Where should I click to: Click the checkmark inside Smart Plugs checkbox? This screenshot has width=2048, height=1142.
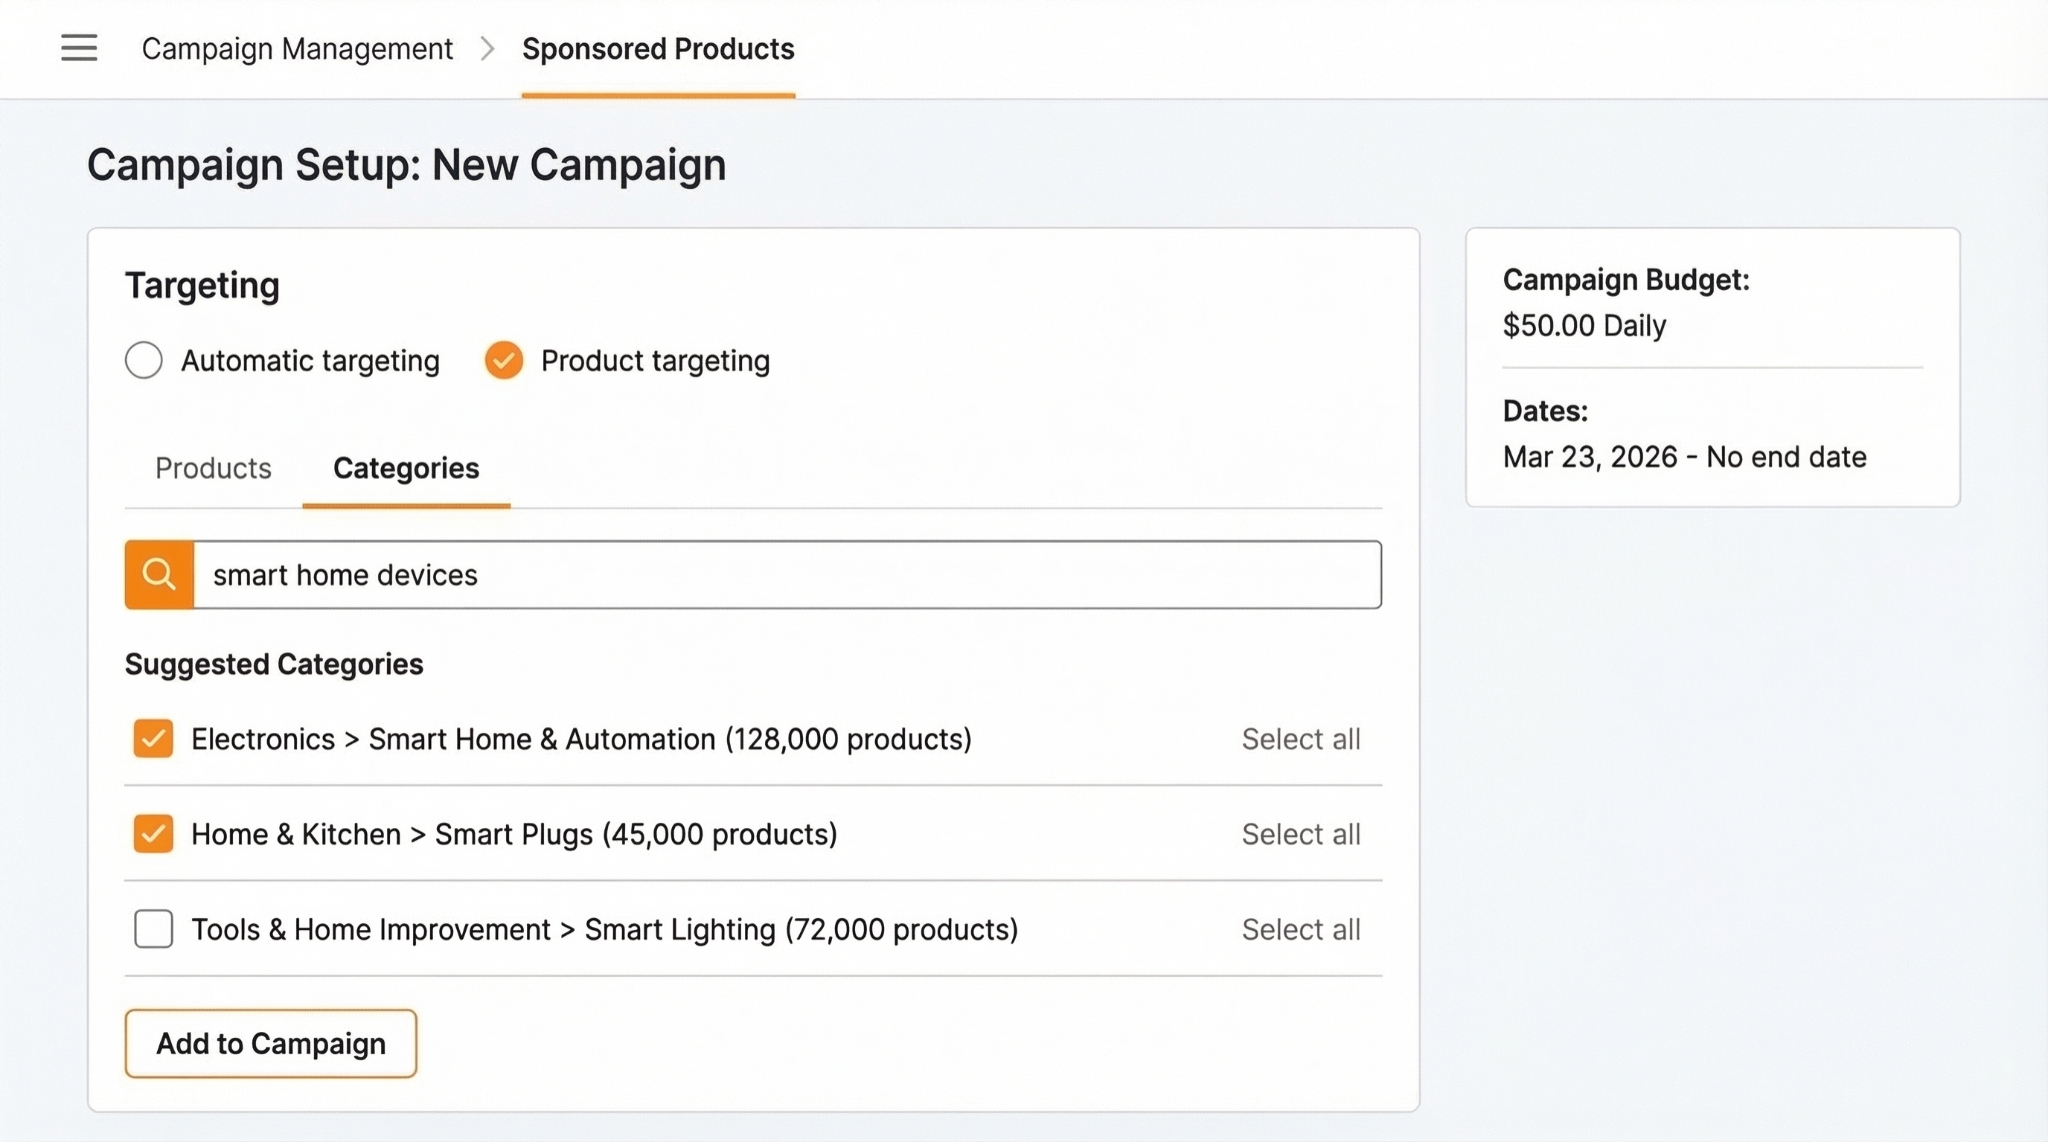(x=153, y=834)
